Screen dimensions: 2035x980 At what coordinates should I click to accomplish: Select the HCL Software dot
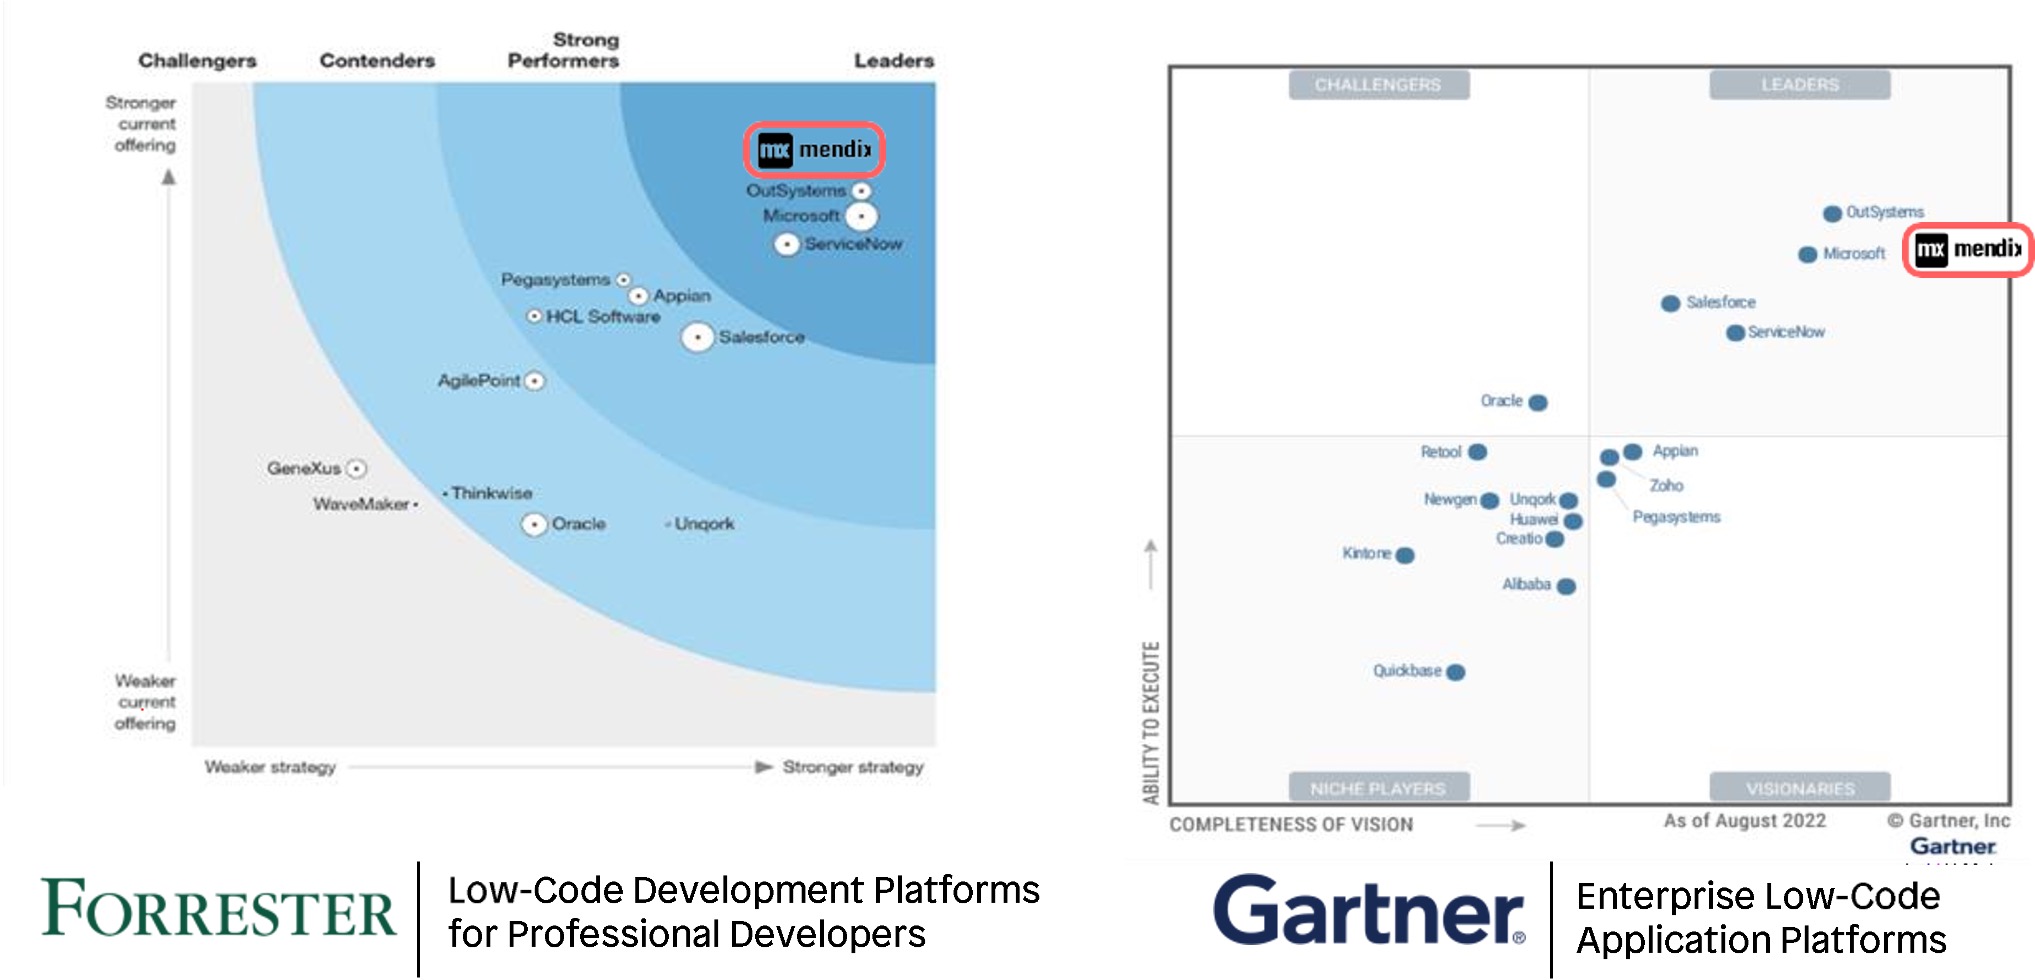click(x=534, y=316)
